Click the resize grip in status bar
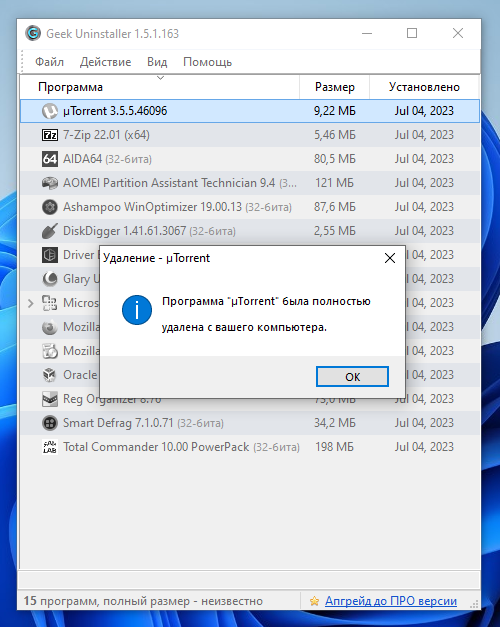Screen dimensions: 500x627 point(474,604)
